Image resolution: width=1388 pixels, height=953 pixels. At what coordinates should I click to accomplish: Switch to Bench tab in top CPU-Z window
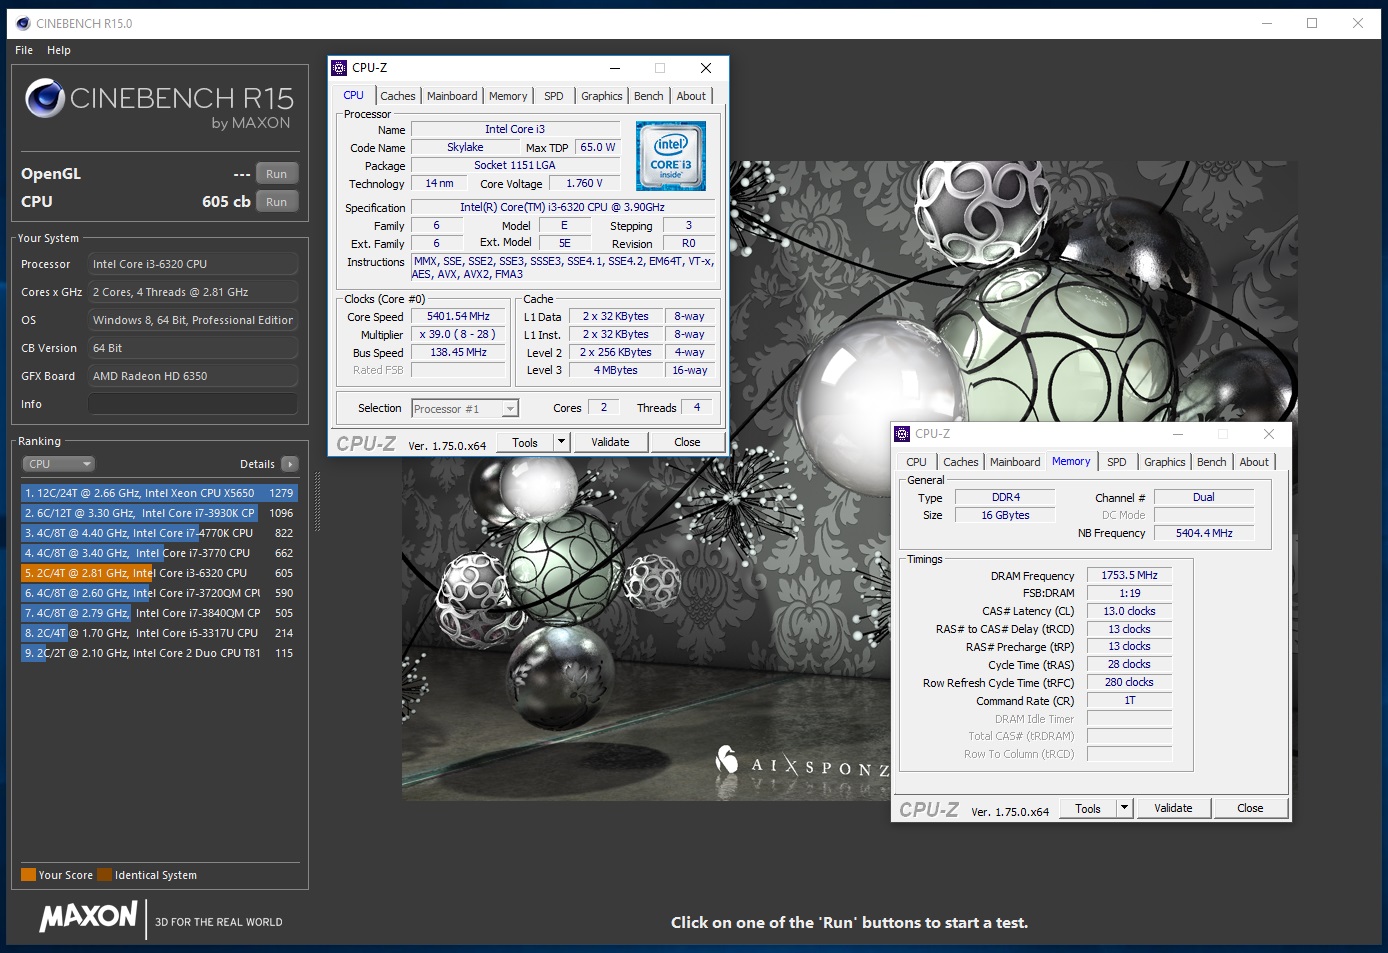coord(649,96)
